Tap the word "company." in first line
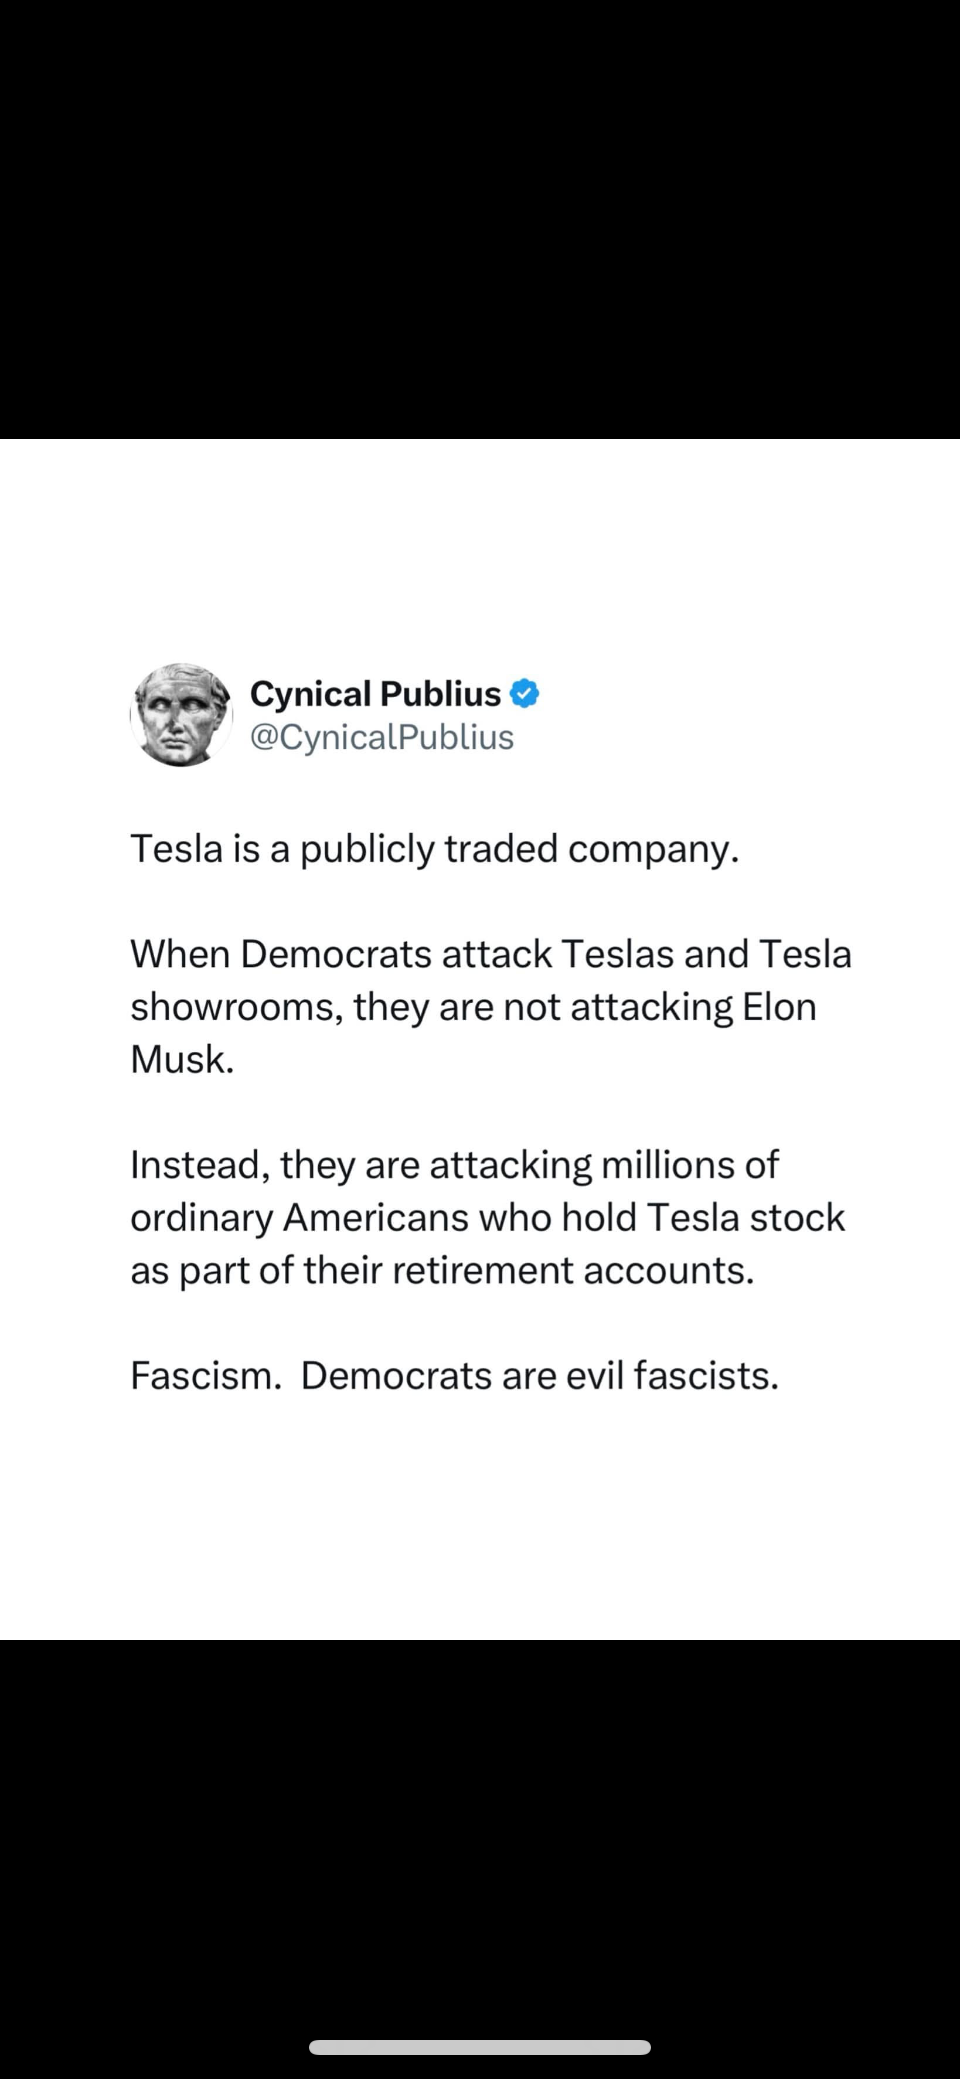Viewport: 960px width, 2079px height. pyautogui.click(x=653, y=849)
